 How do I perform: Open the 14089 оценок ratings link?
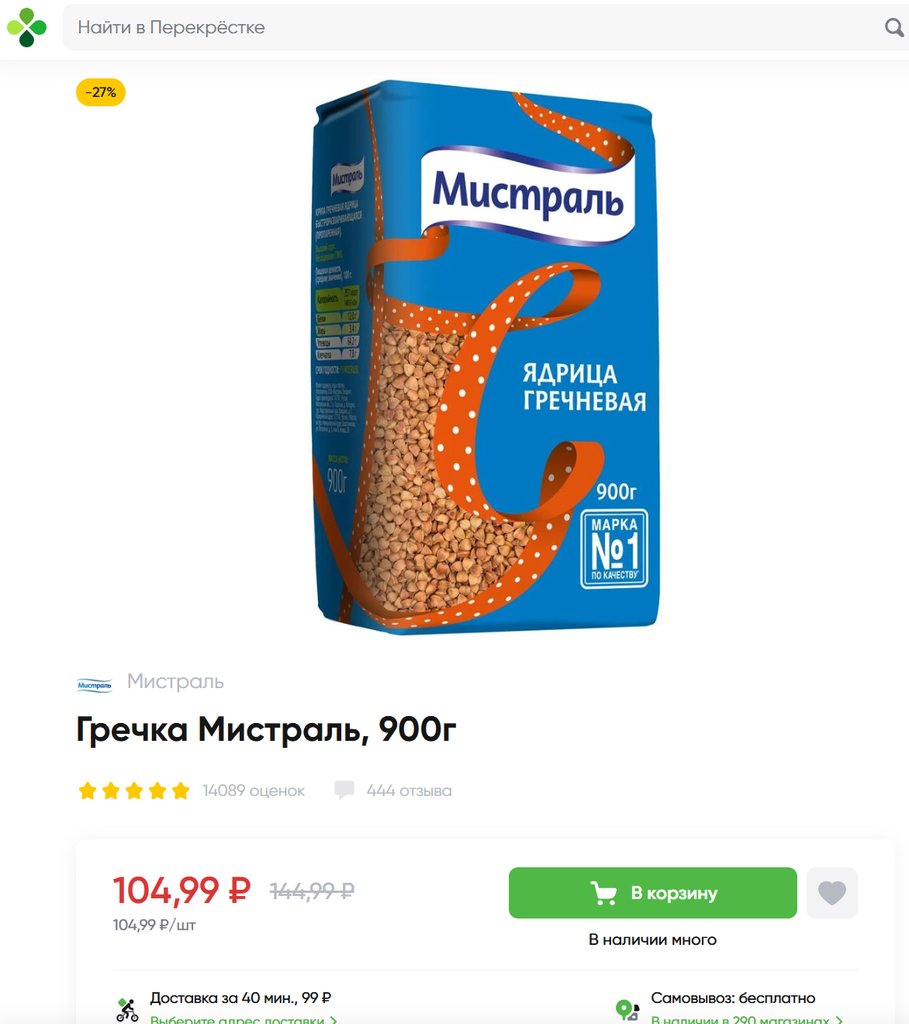pos(253,791)
